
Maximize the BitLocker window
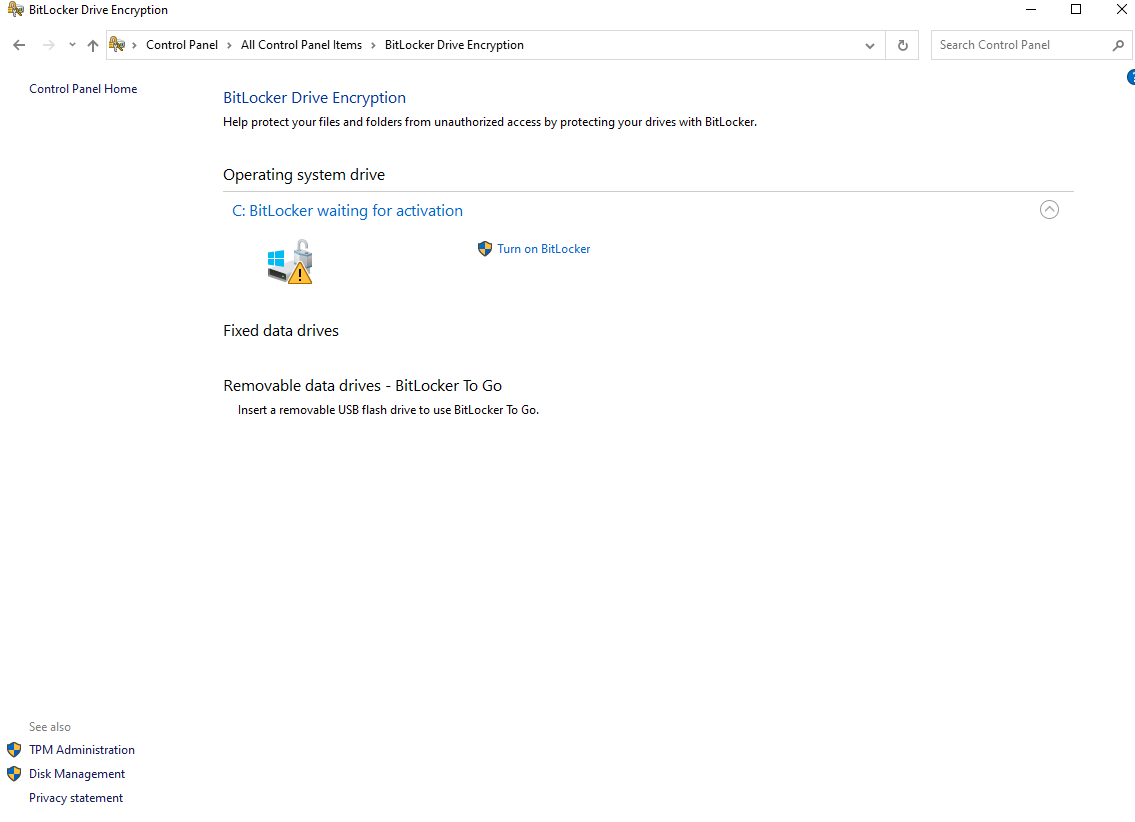tap(1076, 9)
